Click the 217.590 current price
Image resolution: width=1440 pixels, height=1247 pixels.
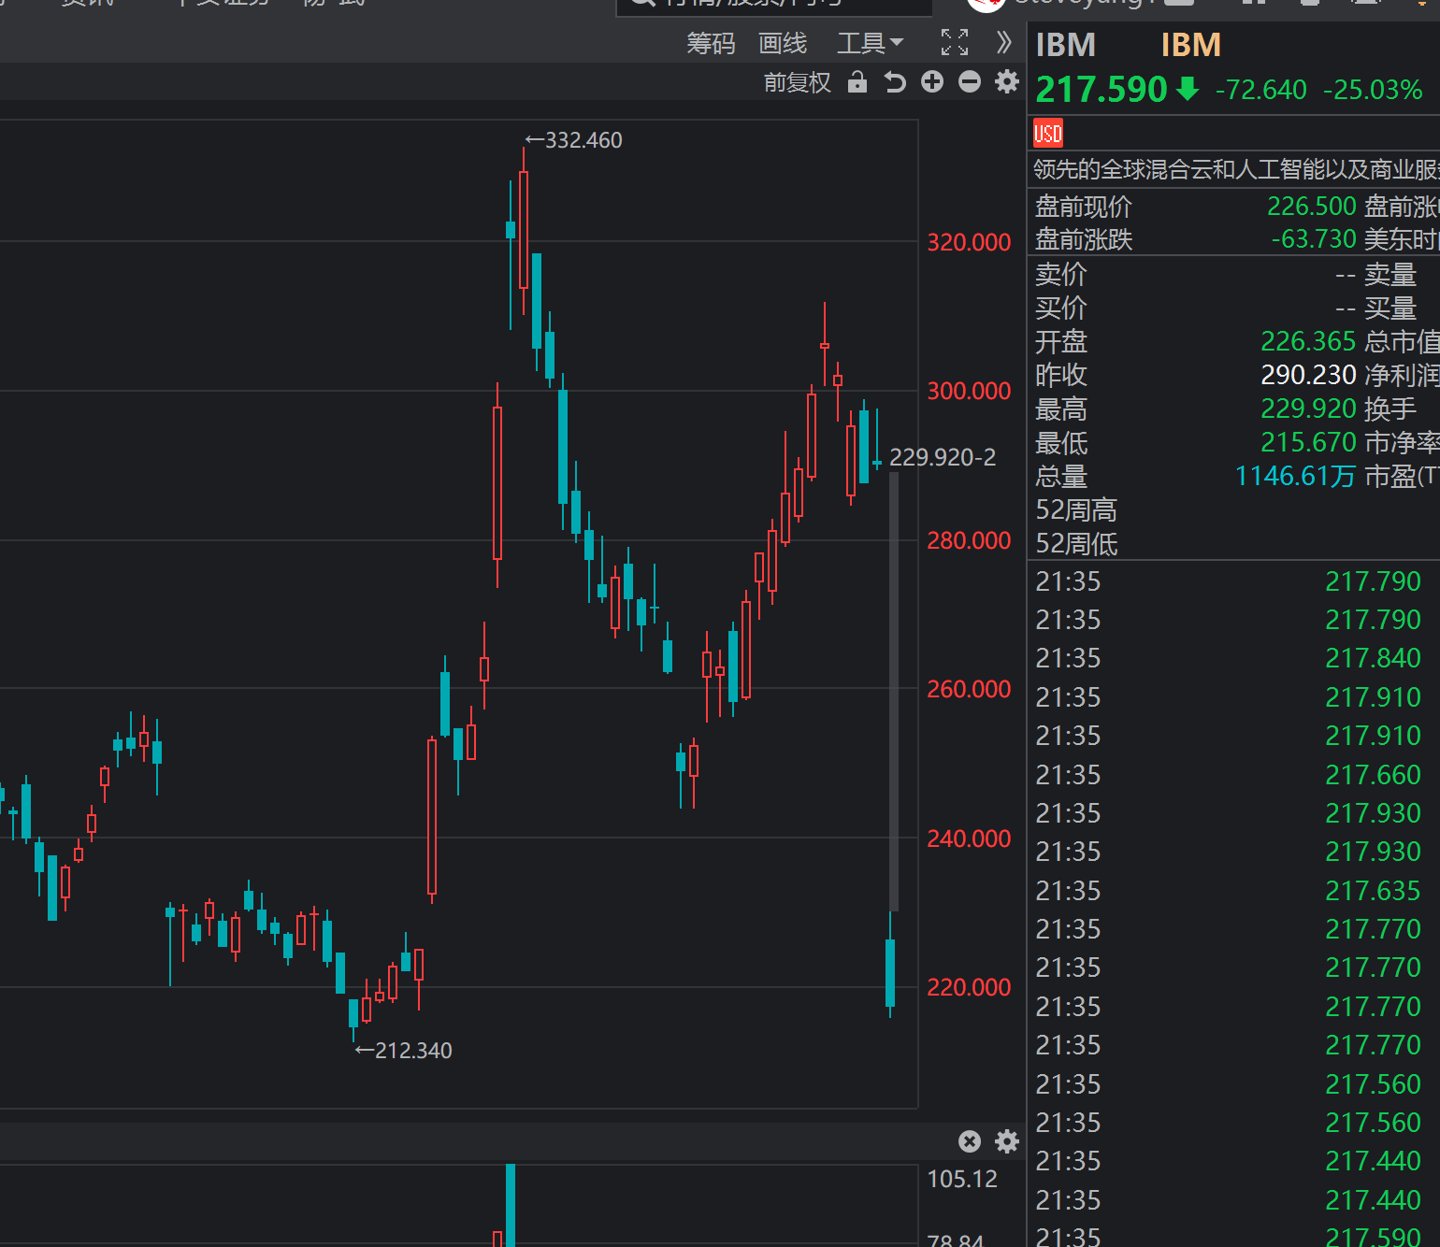(1102, 90)
